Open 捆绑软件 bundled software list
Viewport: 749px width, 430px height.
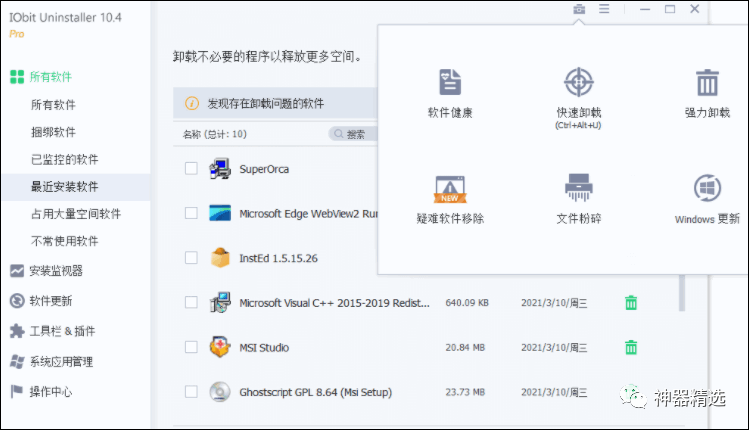coord(52,132)
